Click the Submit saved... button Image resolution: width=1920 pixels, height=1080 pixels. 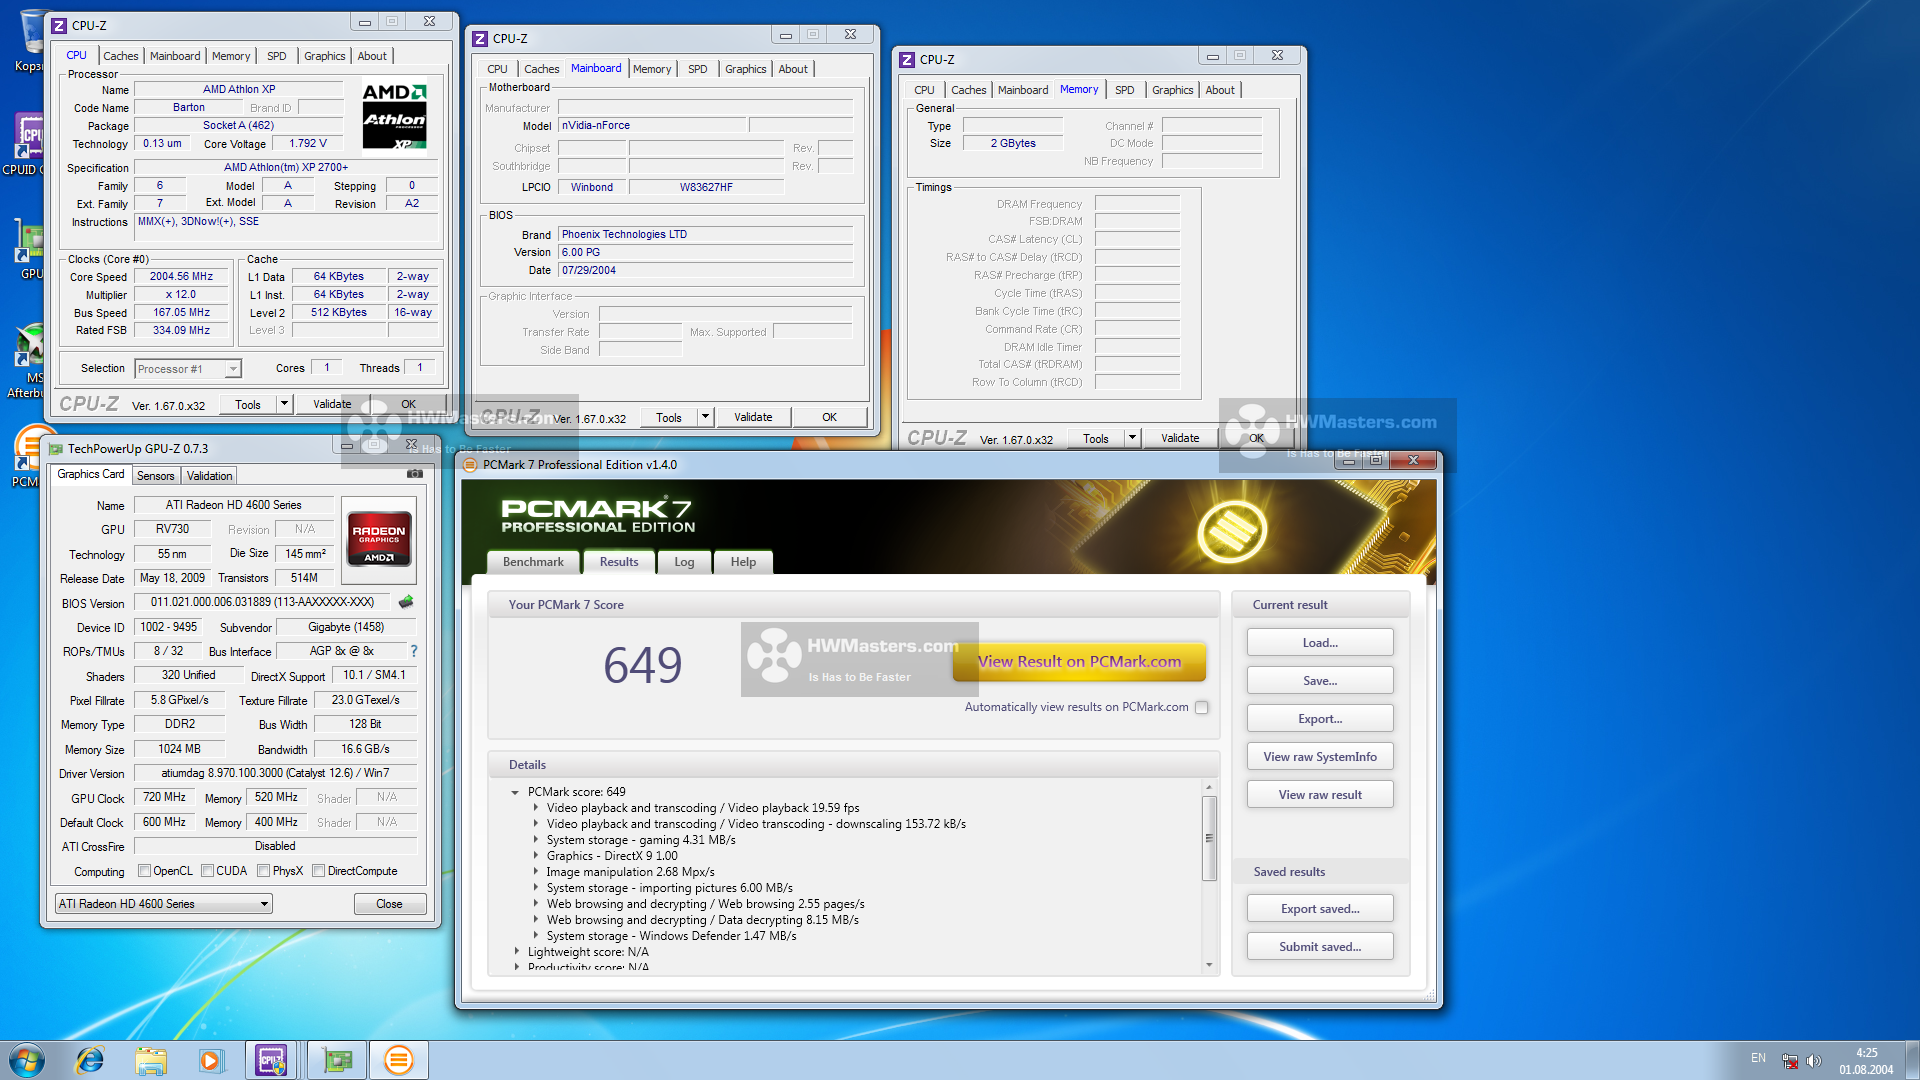pos(1320,947)
